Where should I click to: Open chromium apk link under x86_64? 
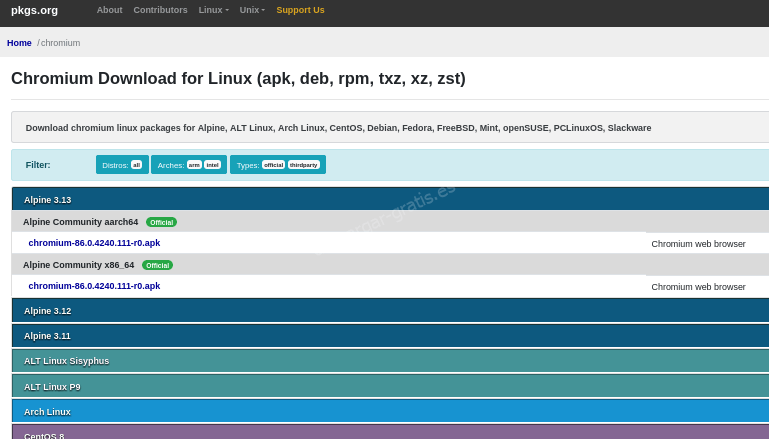coord(94,286)
